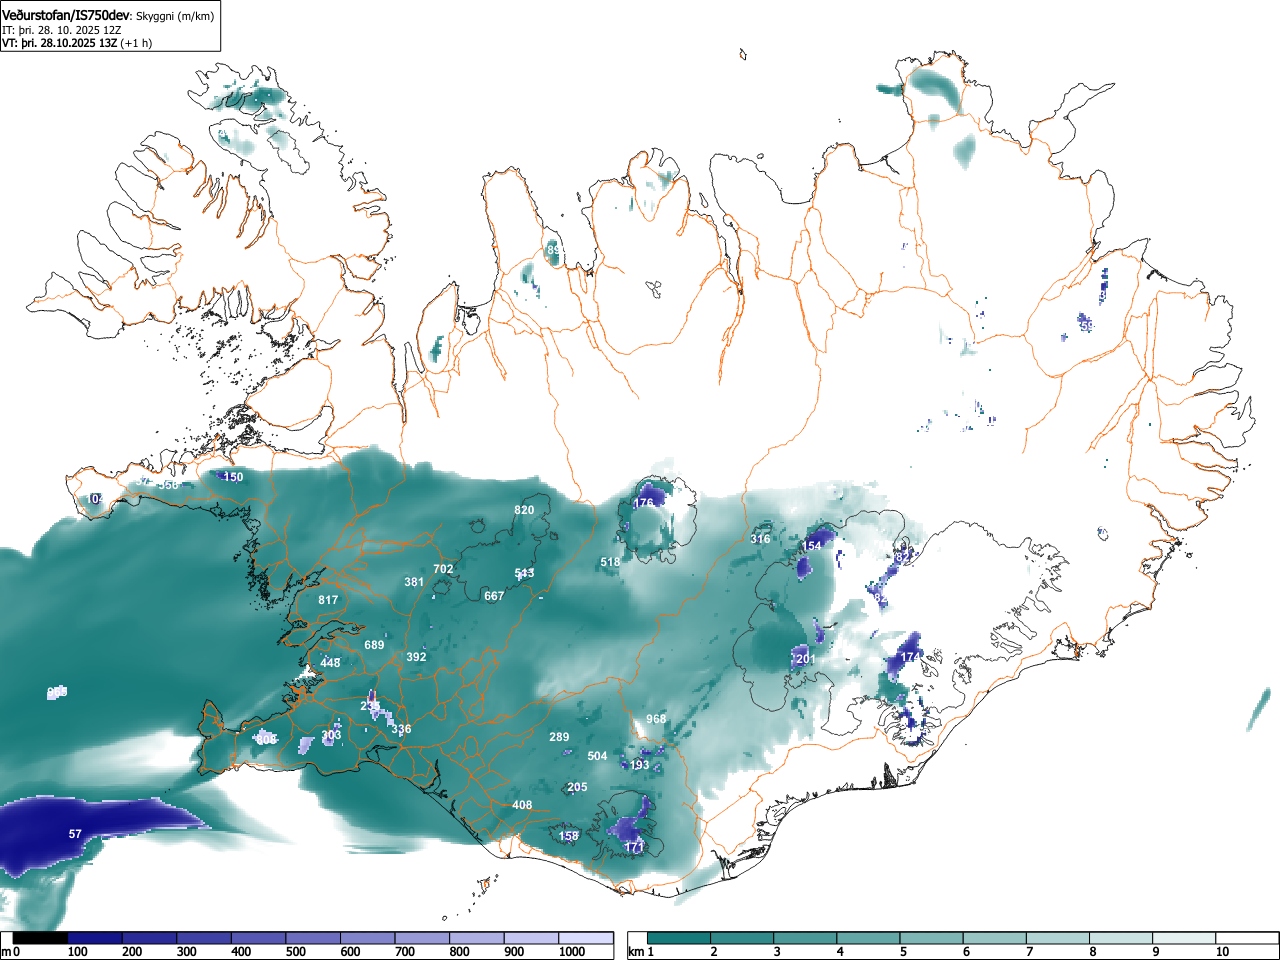
Task: Click map value 381
Action: [414, 582]
